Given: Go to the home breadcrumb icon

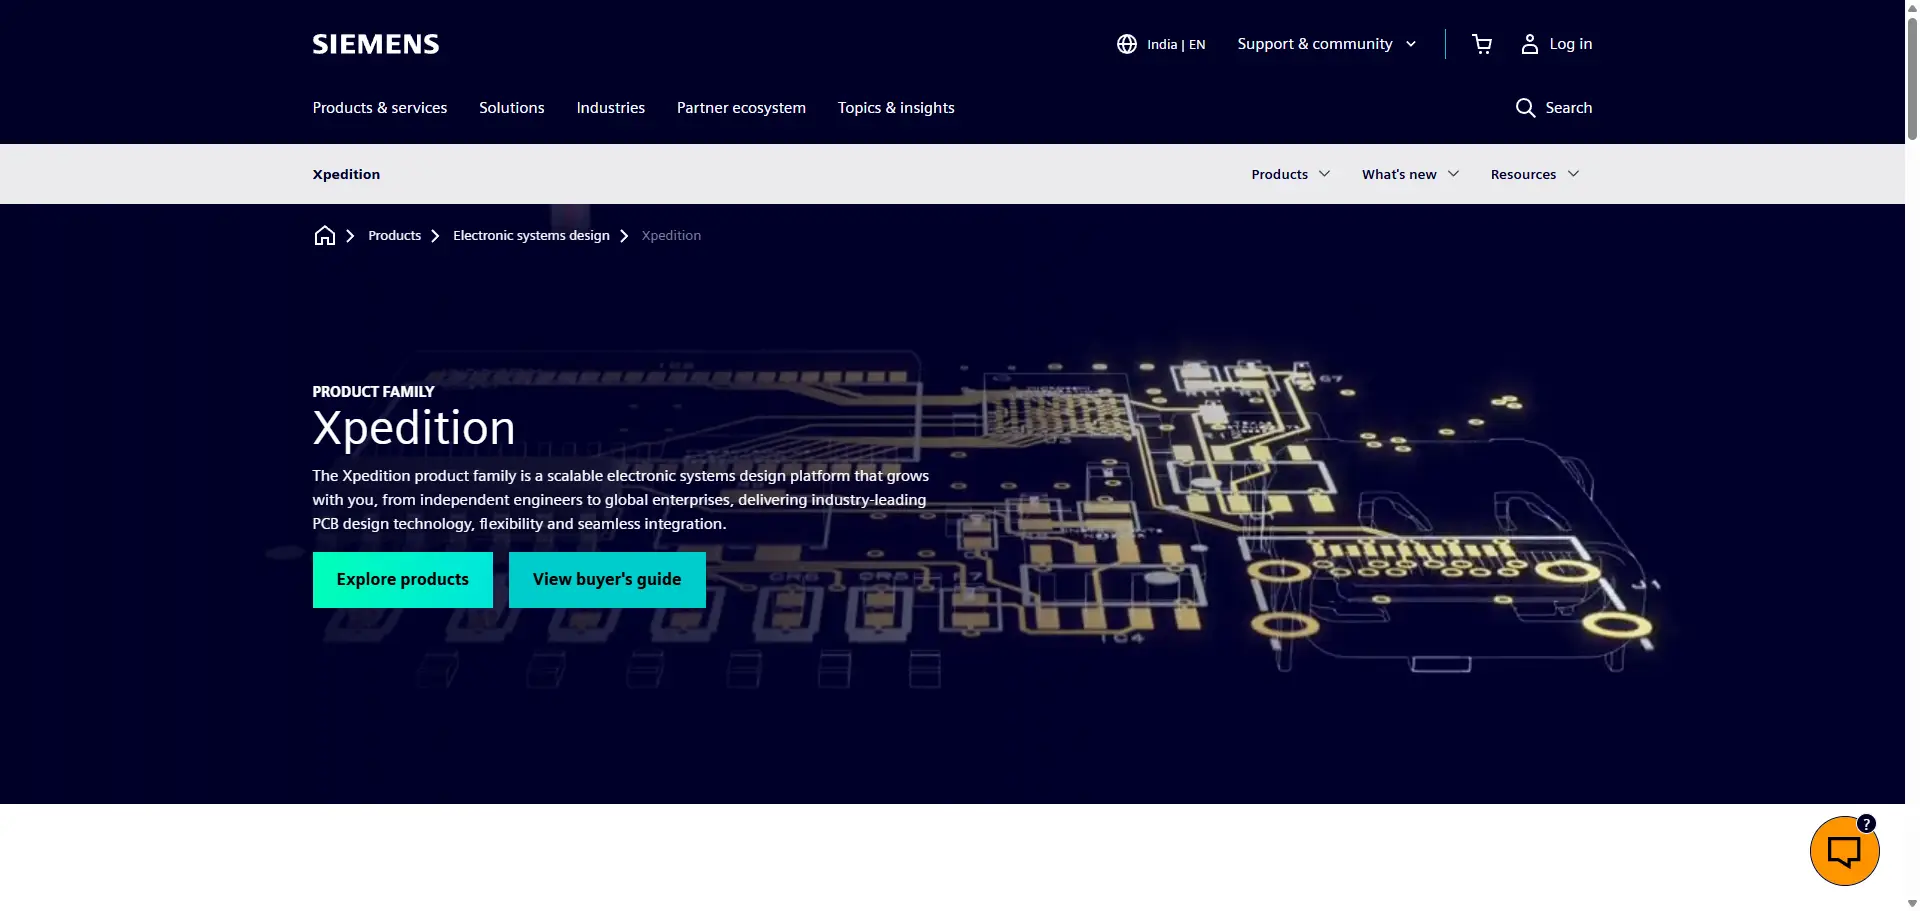Looking at the screenshot, I should [325, 236].
